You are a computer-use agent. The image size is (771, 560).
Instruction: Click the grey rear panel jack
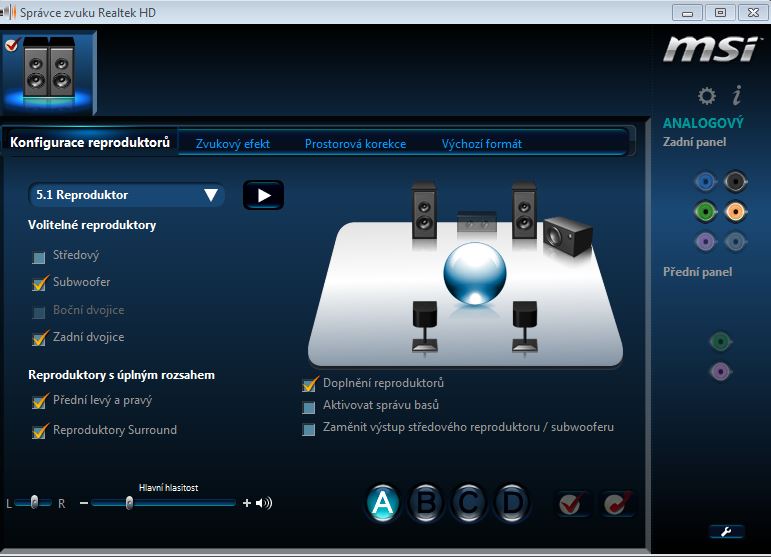(x=736, y=242)
